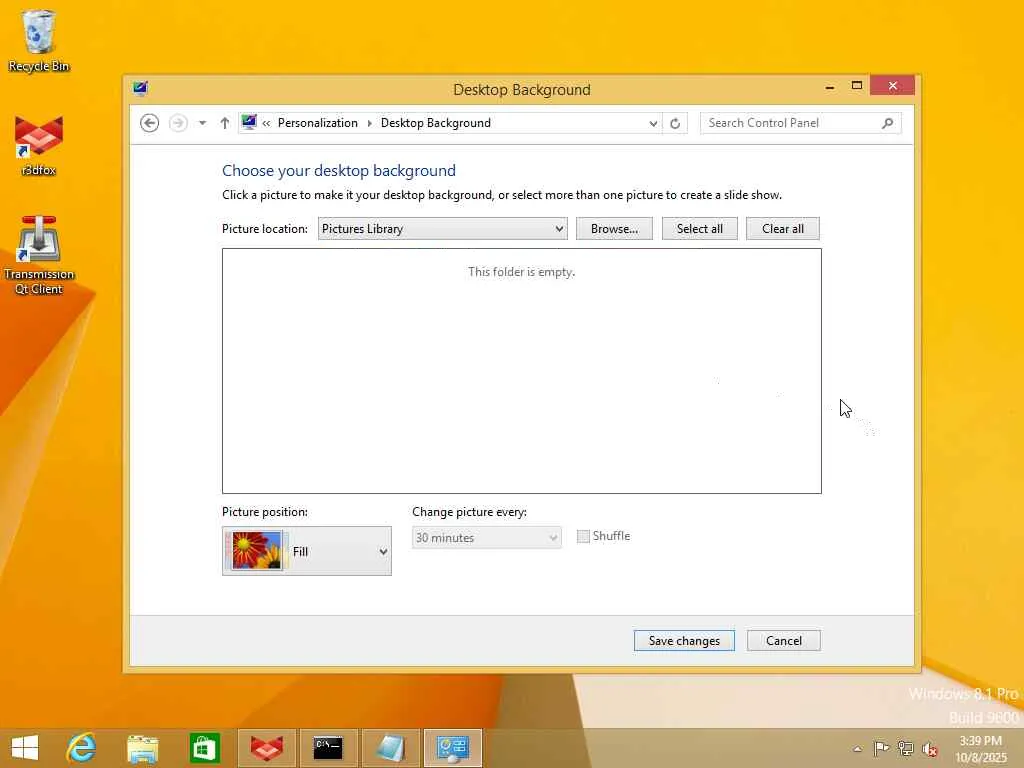Viewport: 1024px width, 768px height.
Task: Open the clock showing 3:39 PM
Action: (x=980, y=749)
